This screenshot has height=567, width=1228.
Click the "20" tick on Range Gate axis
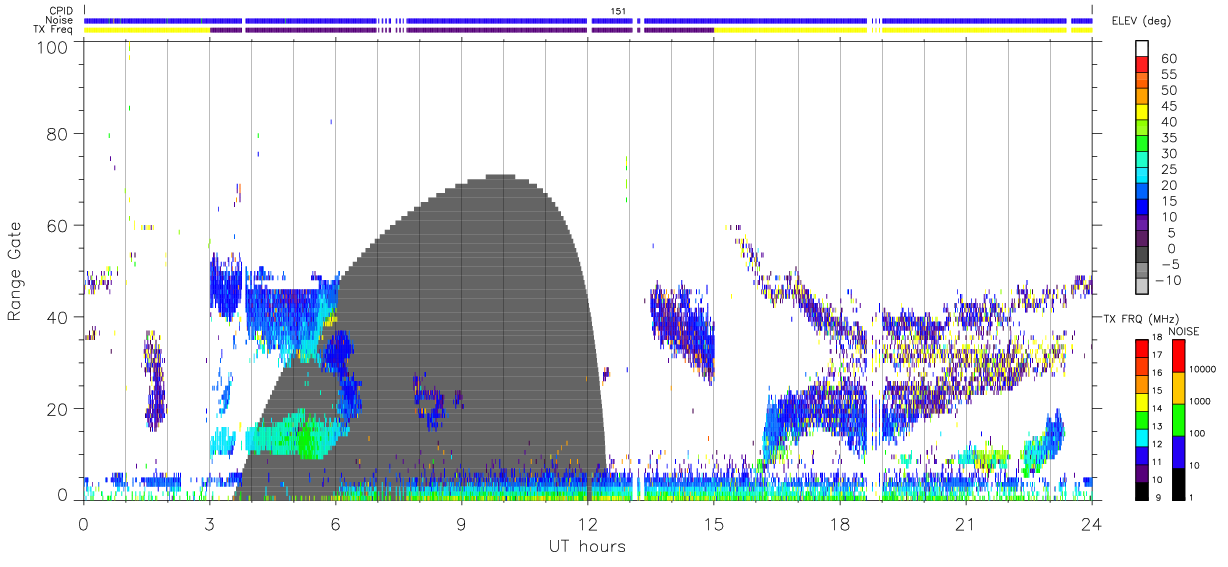(59, 409)
